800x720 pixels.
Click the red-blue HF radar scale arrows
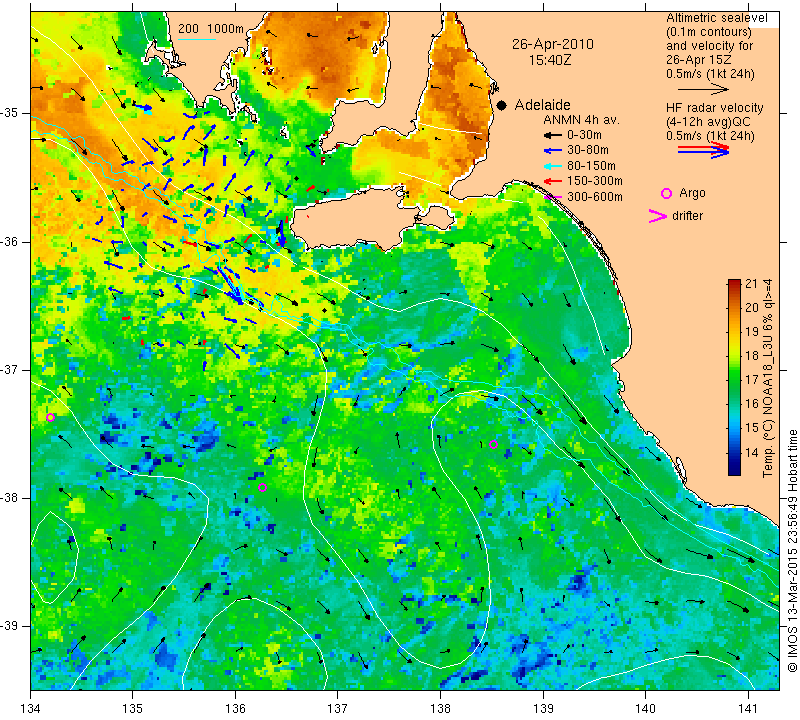point(703,150)
